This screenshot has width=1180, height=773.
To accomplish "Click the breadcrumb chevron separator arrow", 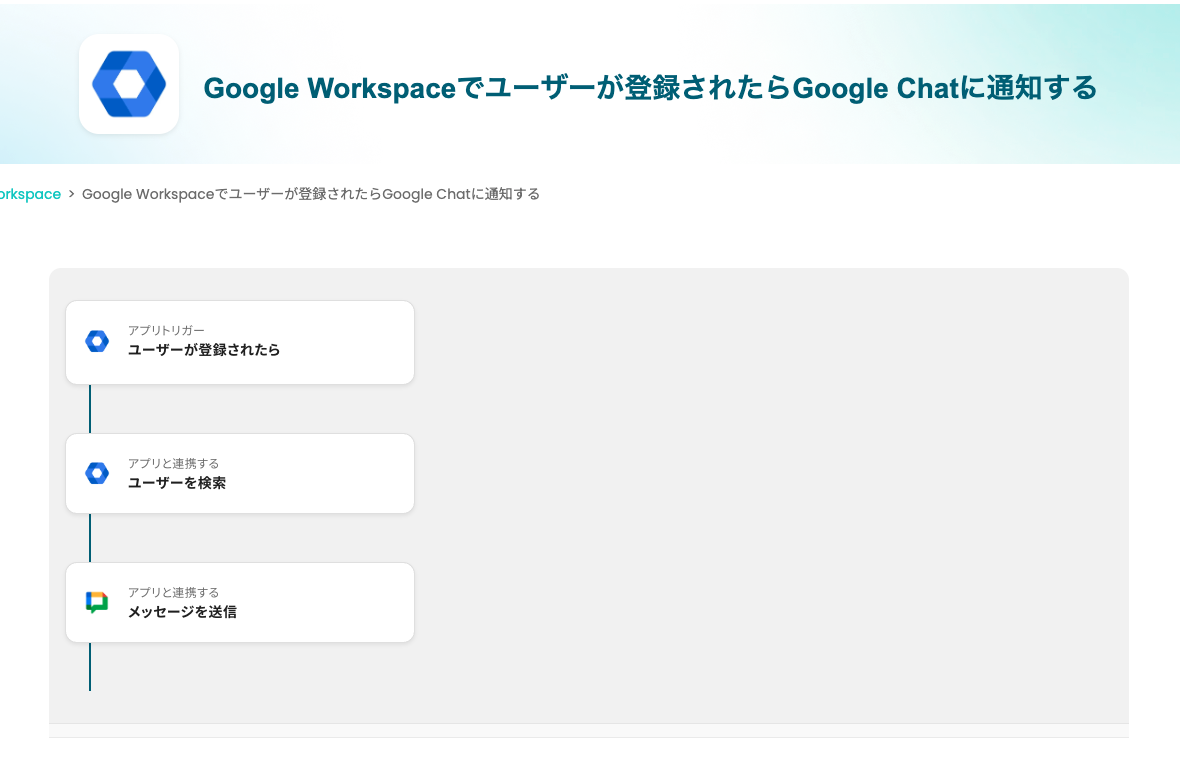I will (x=72, y=194).
